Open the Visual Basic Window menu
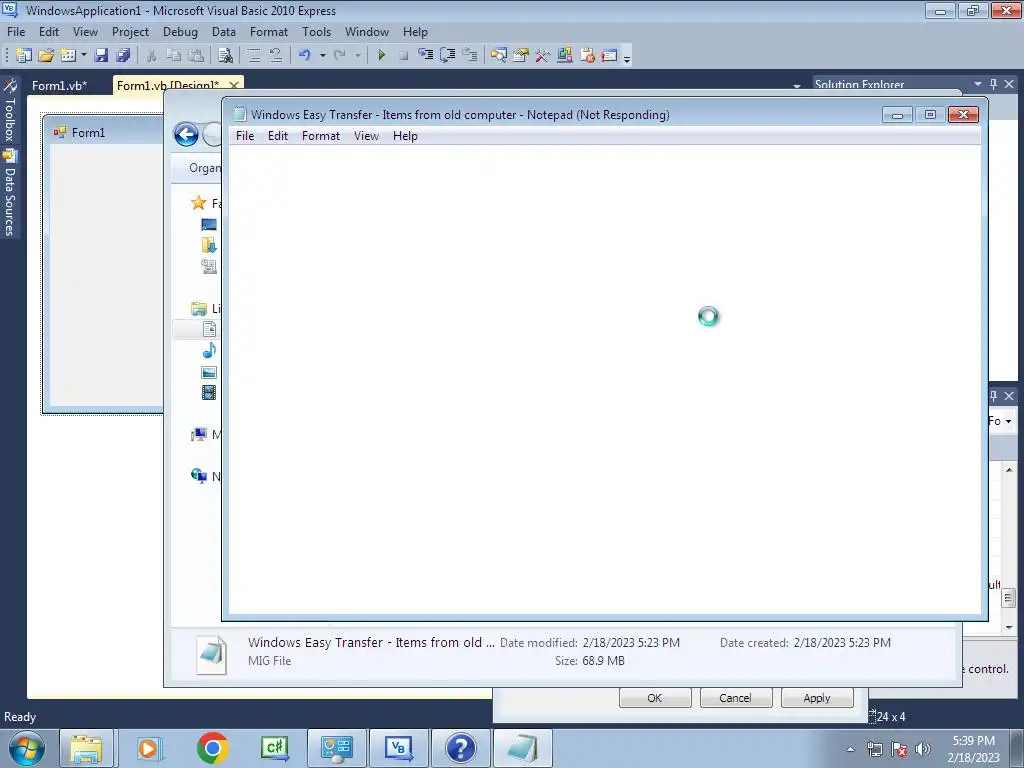Screen dimensions: 1024x768 [366, 32]
